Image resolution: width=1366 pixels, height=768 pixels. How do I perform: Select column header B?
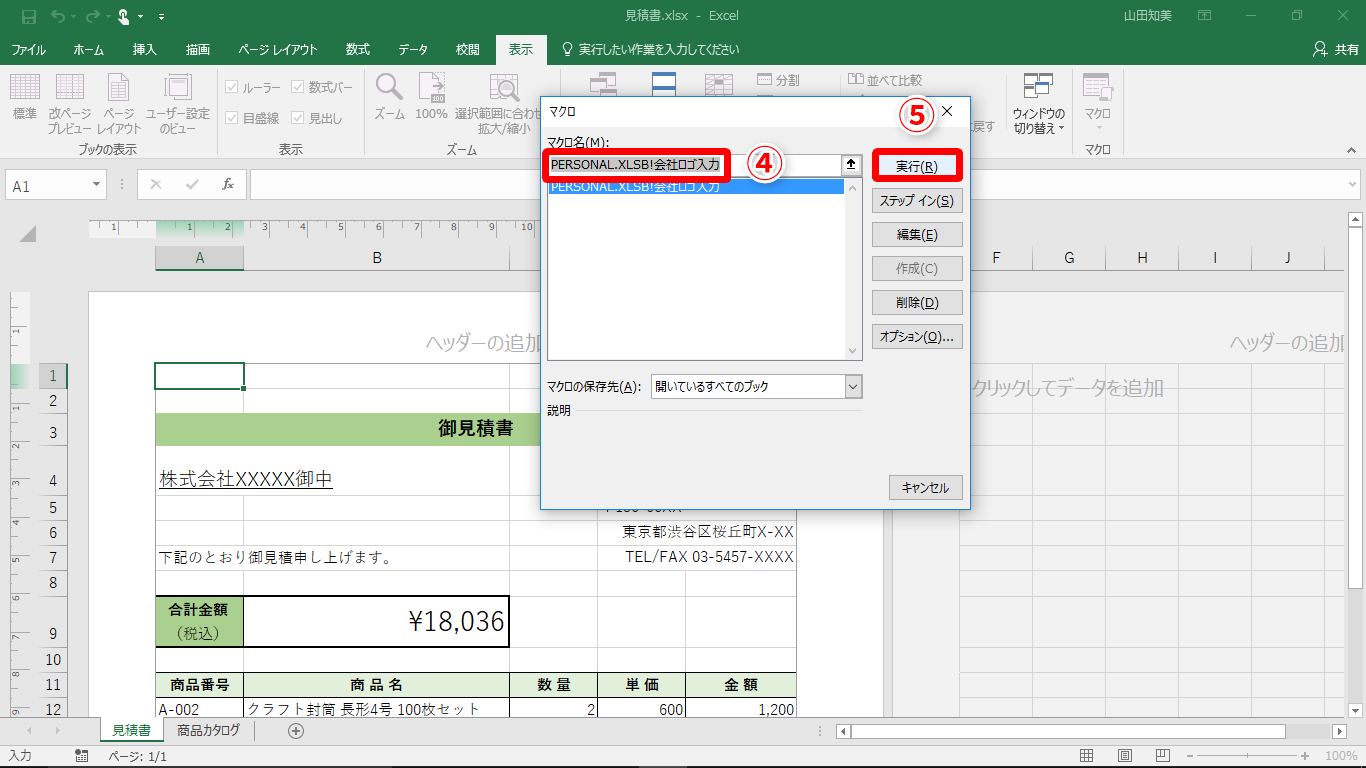tap(377, 258)
